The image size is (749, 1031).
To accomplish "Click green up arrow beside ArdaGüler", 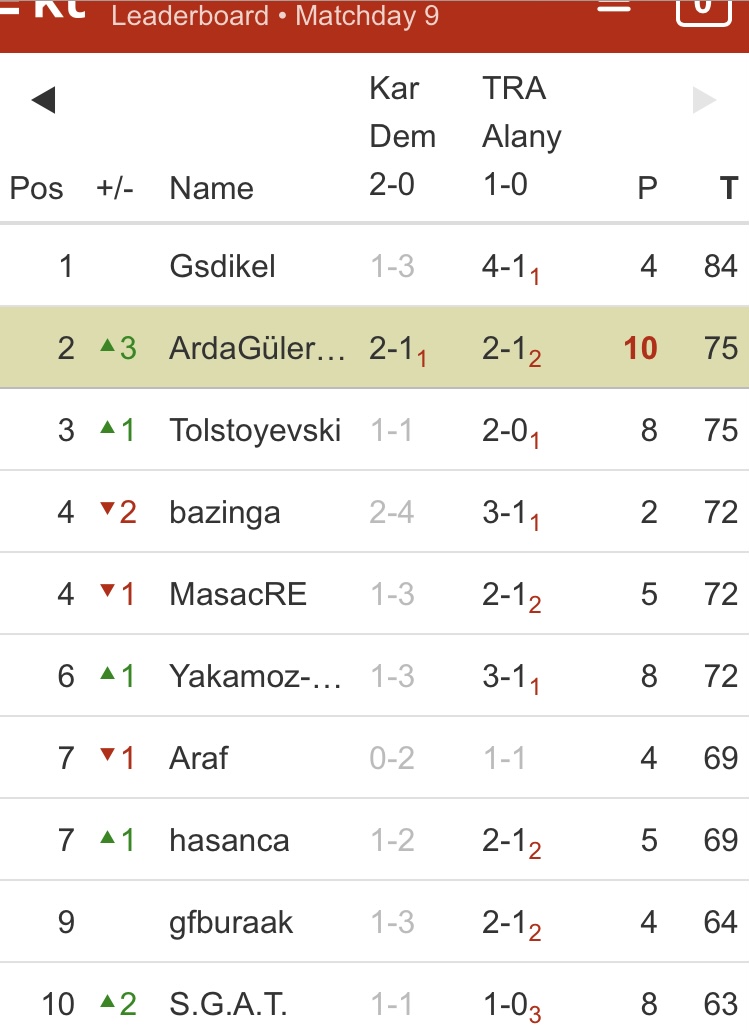I will click(x=108, y=347).
